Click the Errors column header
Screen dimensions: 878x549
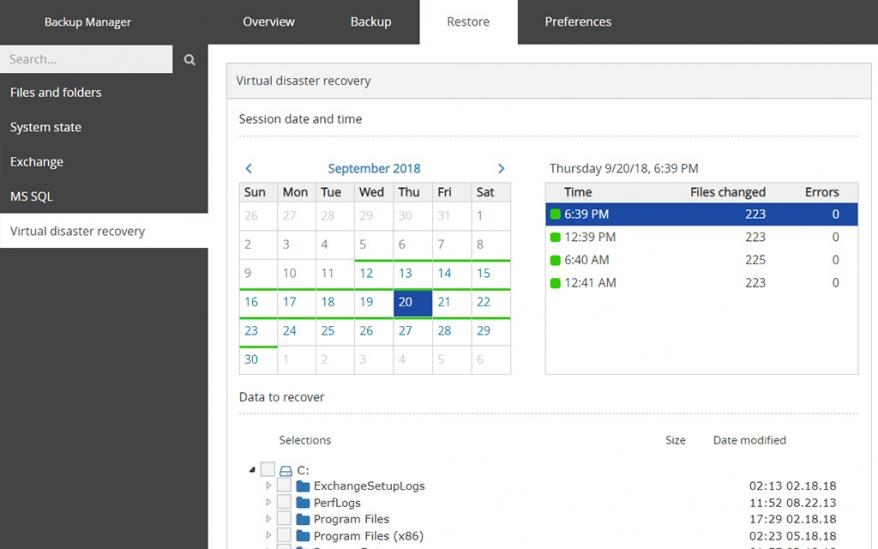pos(822,192)
